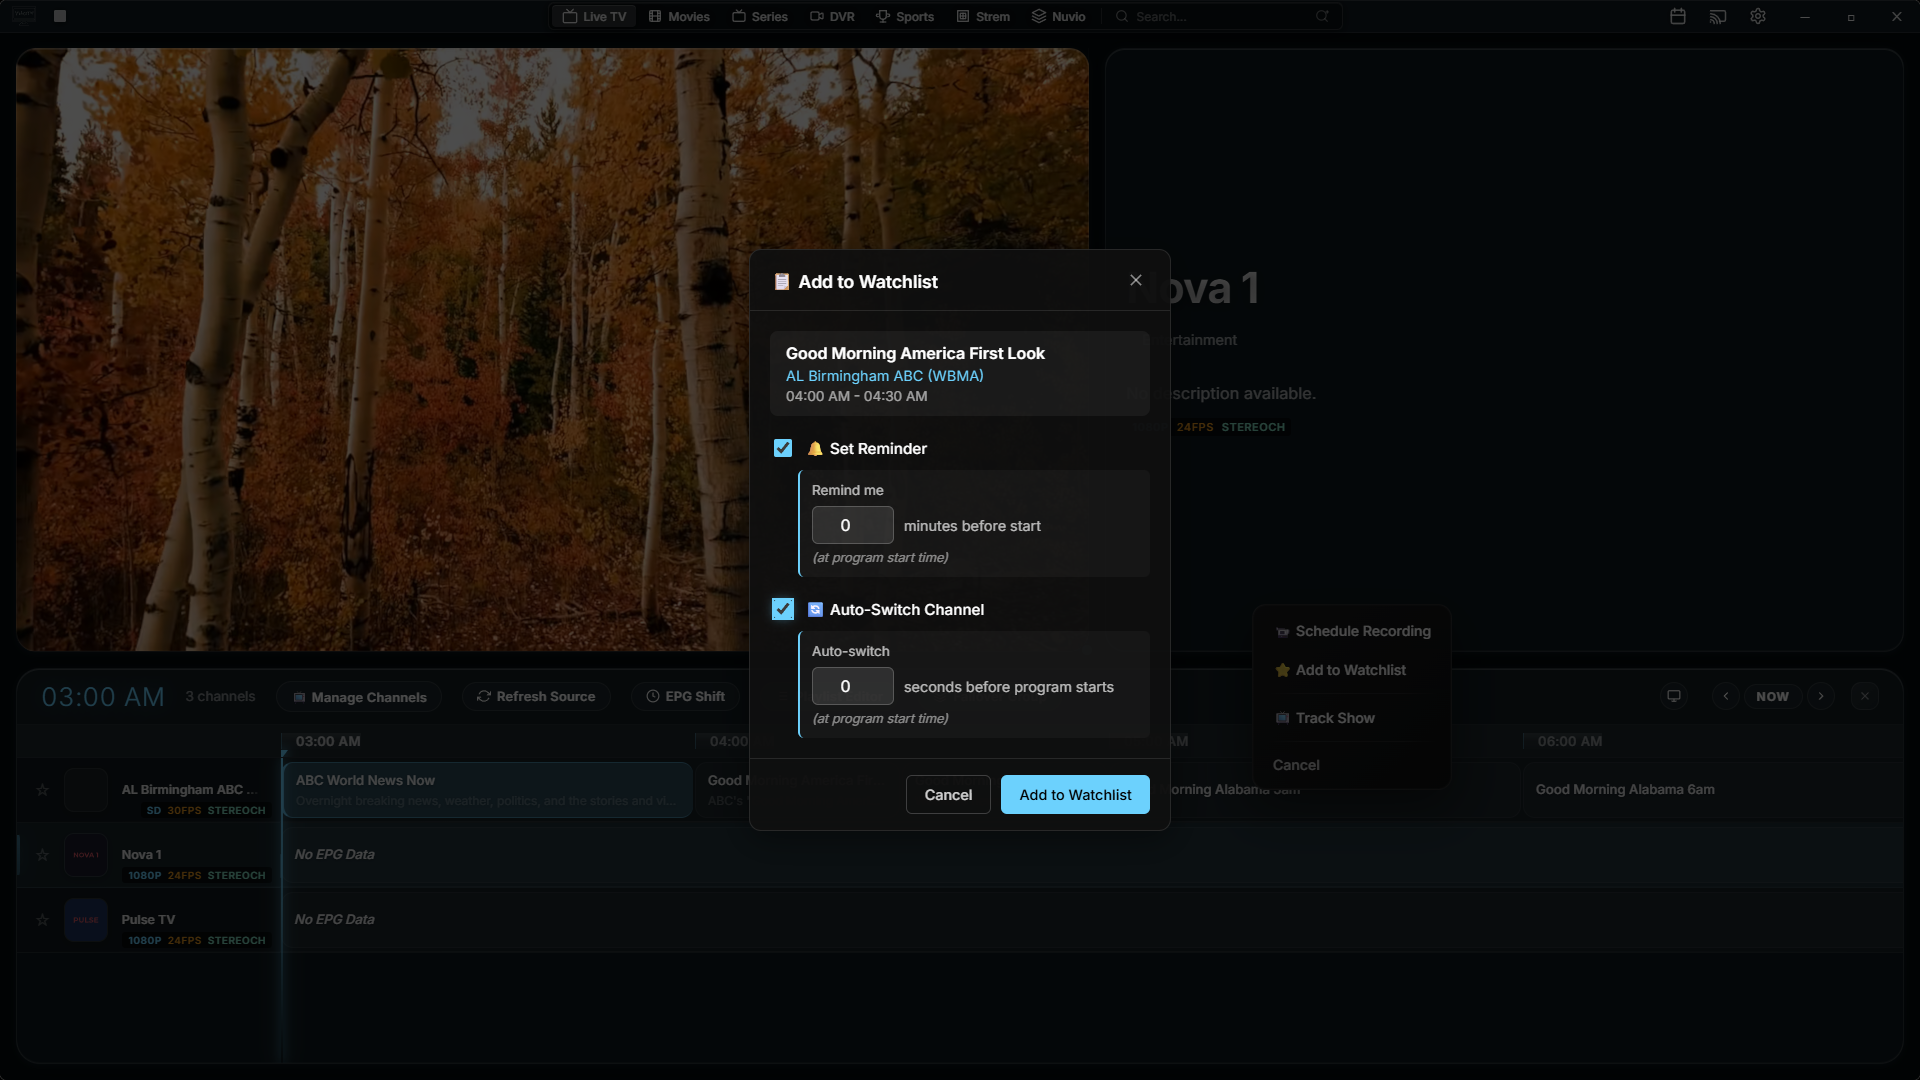Click the video preview player
This screenshot has width=1920, height=1080.
pyautogui.click(x=552, y=350)
